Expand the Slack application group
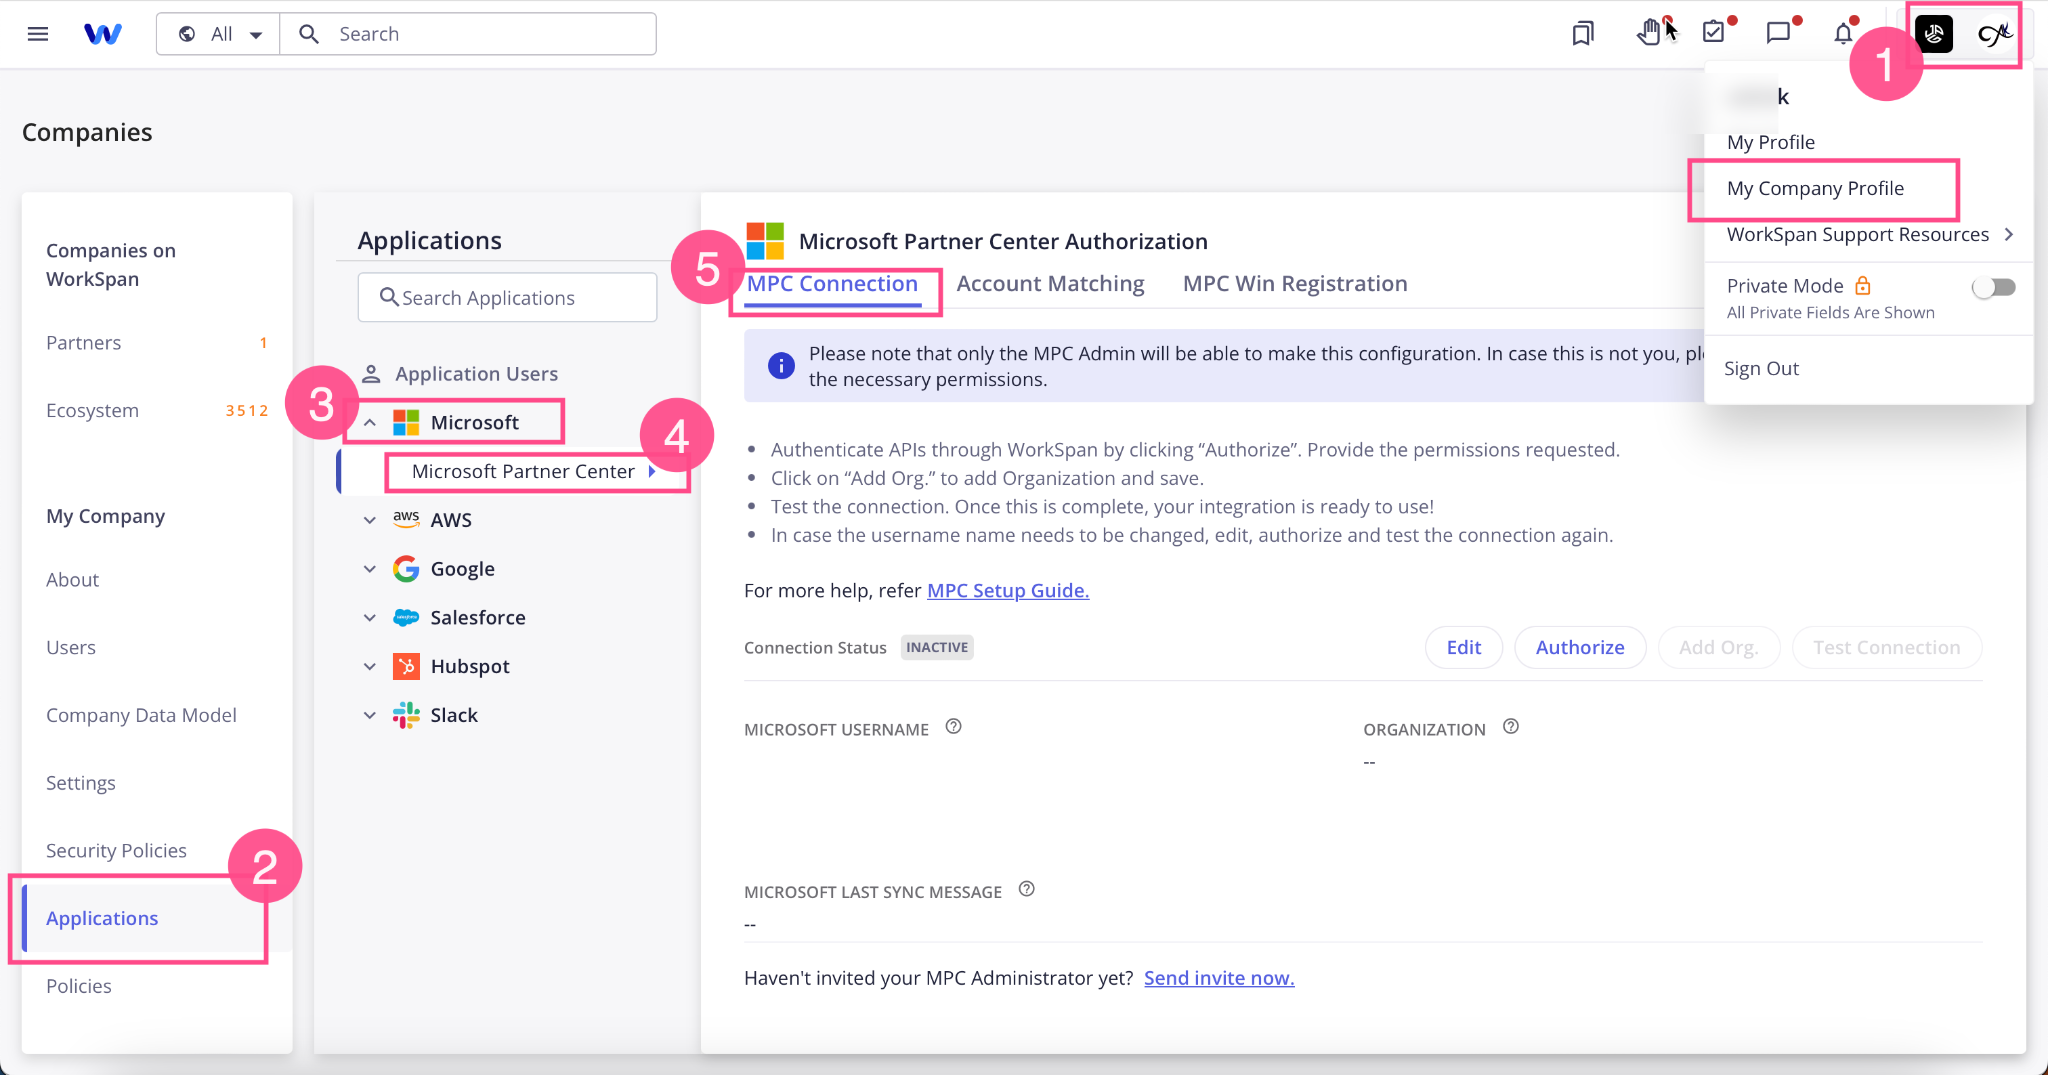The width and height of the screenshot is (2048, 1075). [x=370, y=715]
